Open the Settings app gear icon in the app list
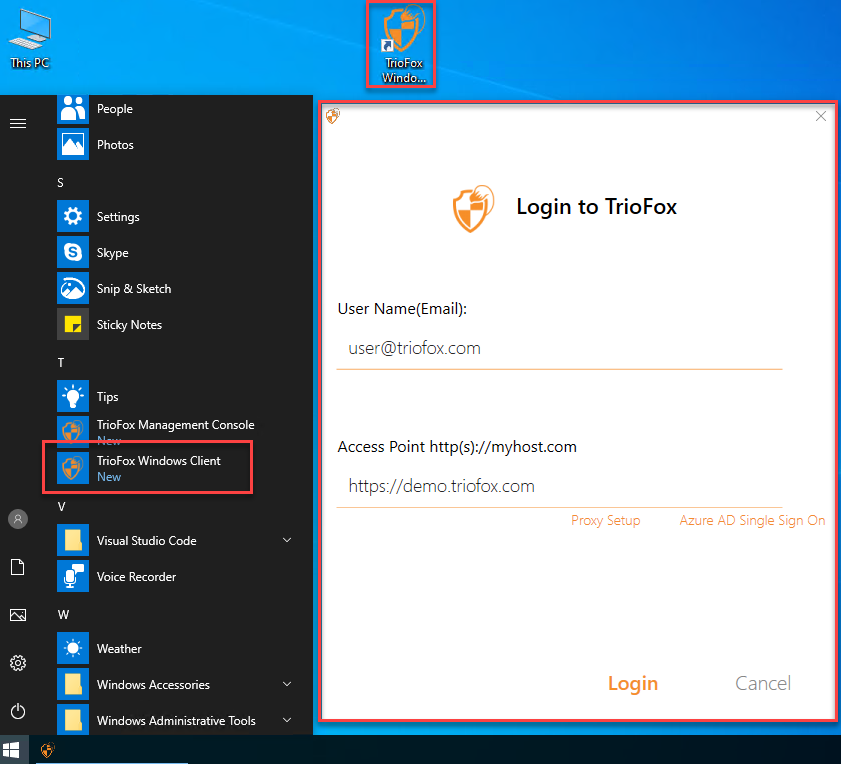841x764 pixels. 73,216
